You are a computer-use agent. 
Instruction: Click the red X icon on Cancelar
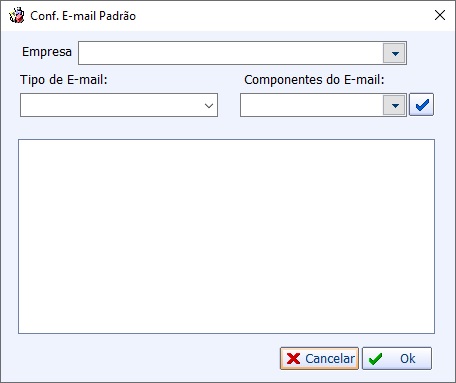click(x=293, y=359)
